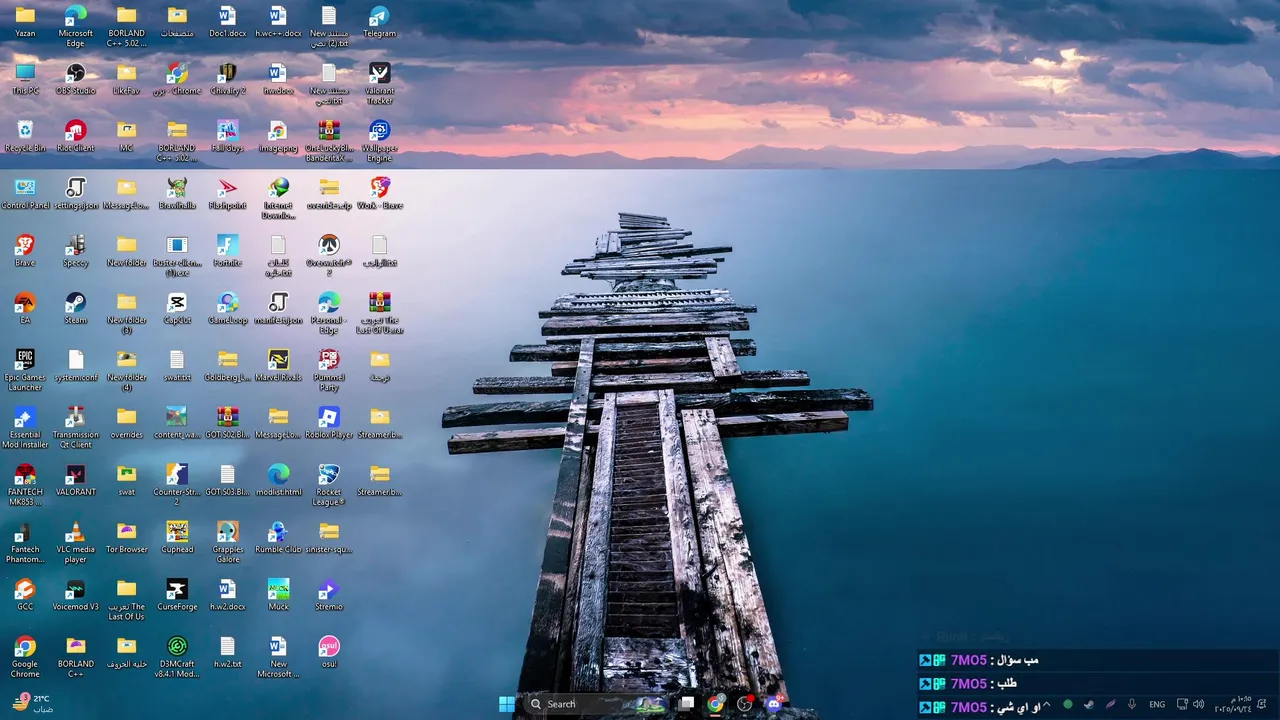1280x720 pixels.
Task: Open the Internet Download Manager icon
Action: click(278, 198)
